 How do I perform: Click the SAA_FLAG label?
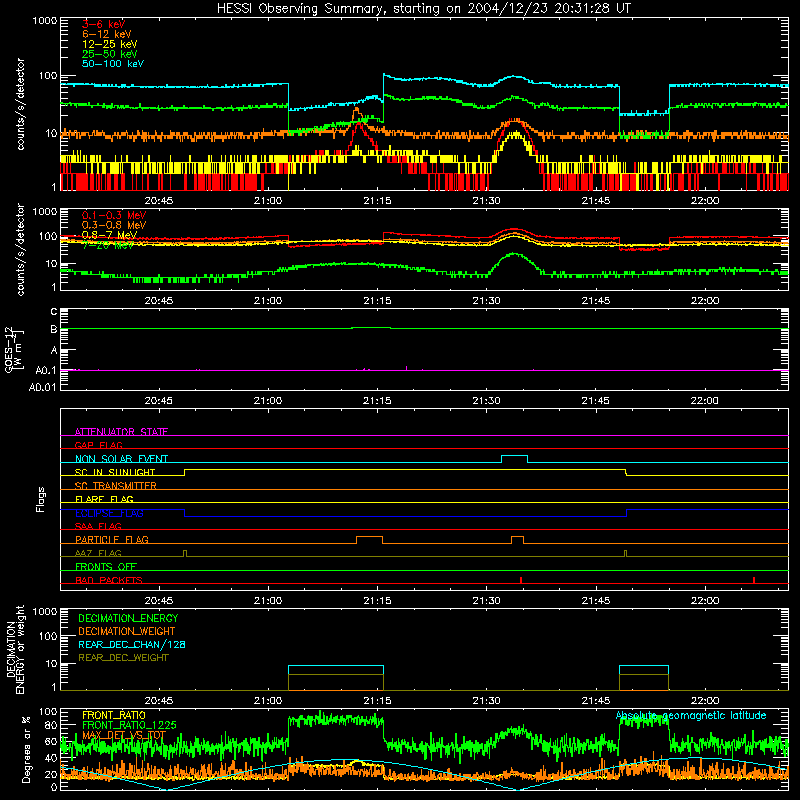click(x=98, y=526)
